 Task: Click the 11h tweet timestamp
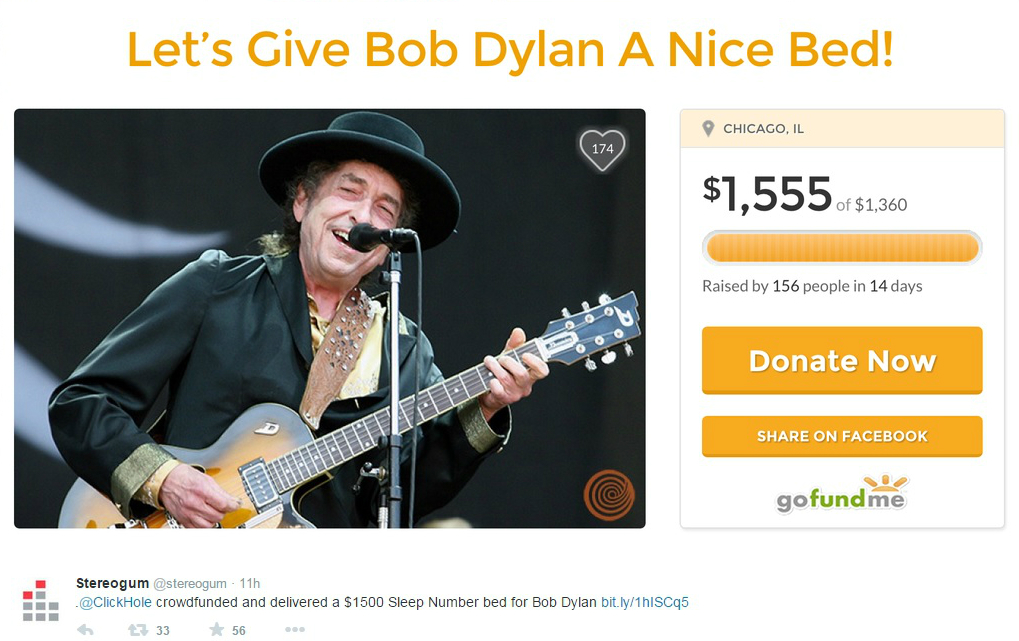click(x=250, y=583)
